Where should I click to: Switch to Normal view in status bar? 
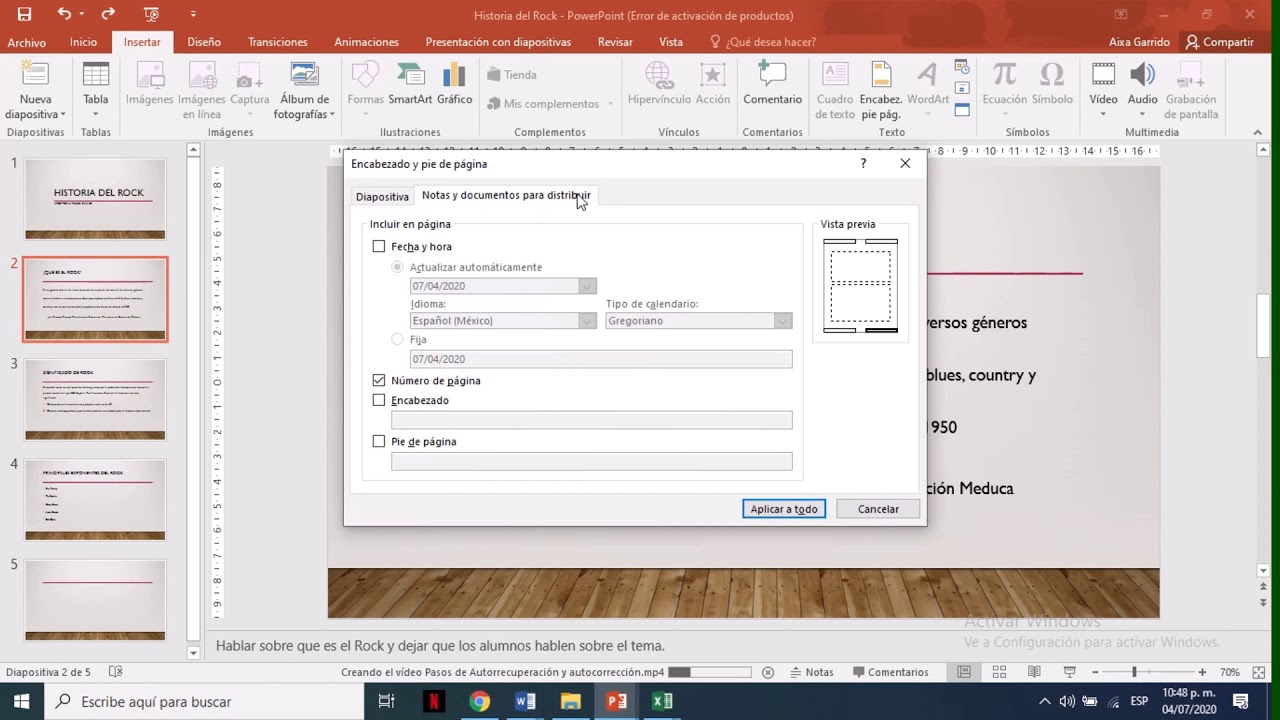click(x=964, y=672)
